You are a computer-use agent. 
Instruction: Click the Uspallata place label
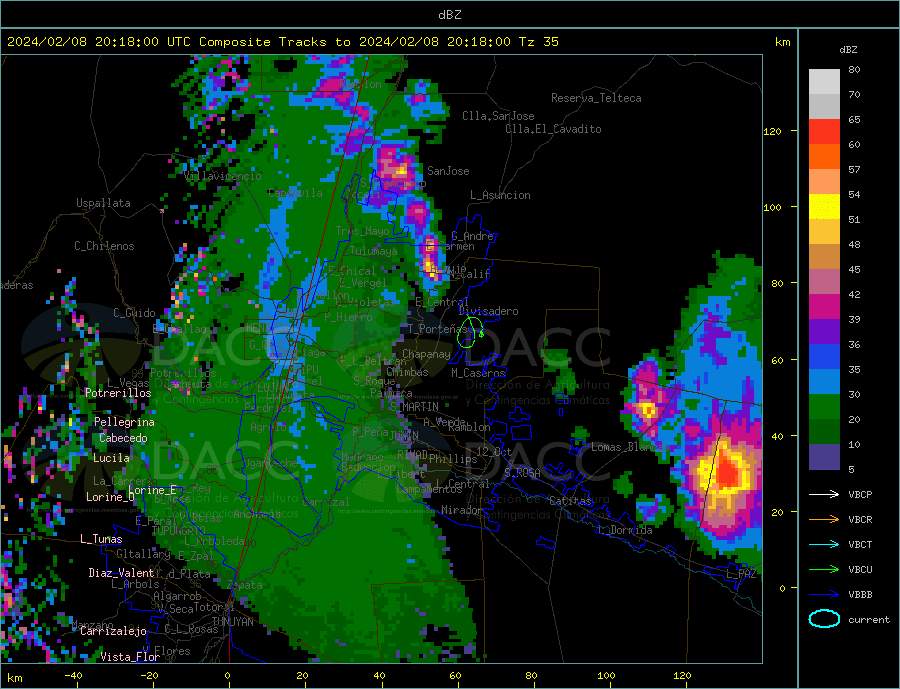click(103, 203)
